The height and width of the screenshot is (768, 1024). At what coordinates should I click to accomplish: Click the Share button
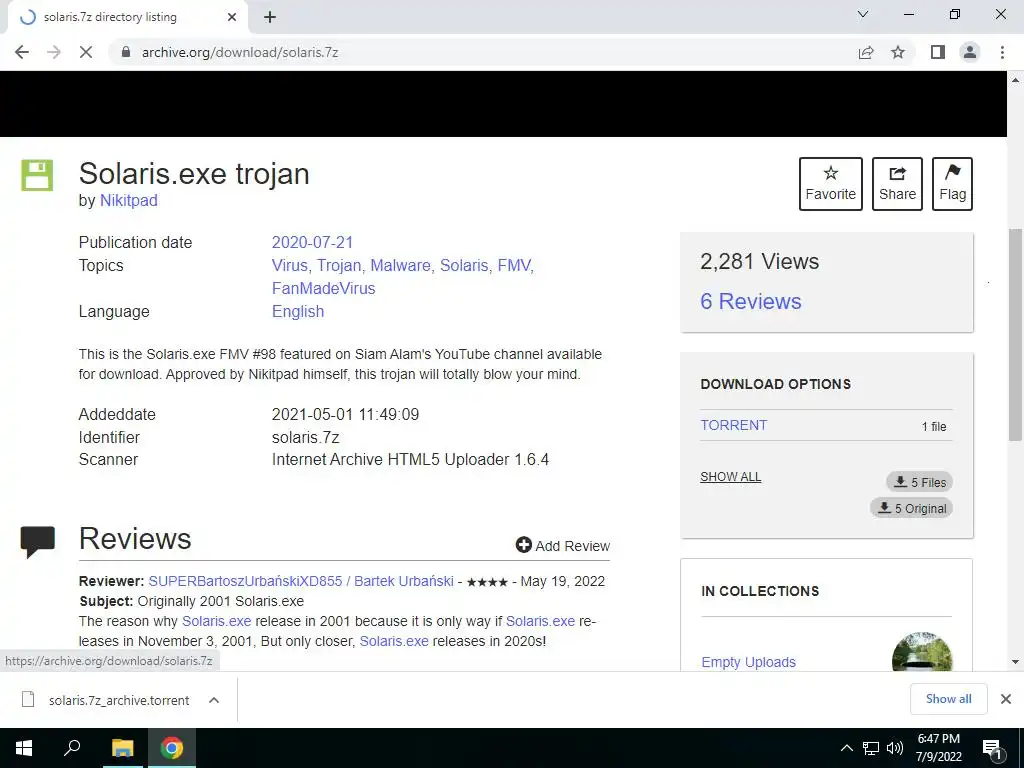click(x=897, y=184)
